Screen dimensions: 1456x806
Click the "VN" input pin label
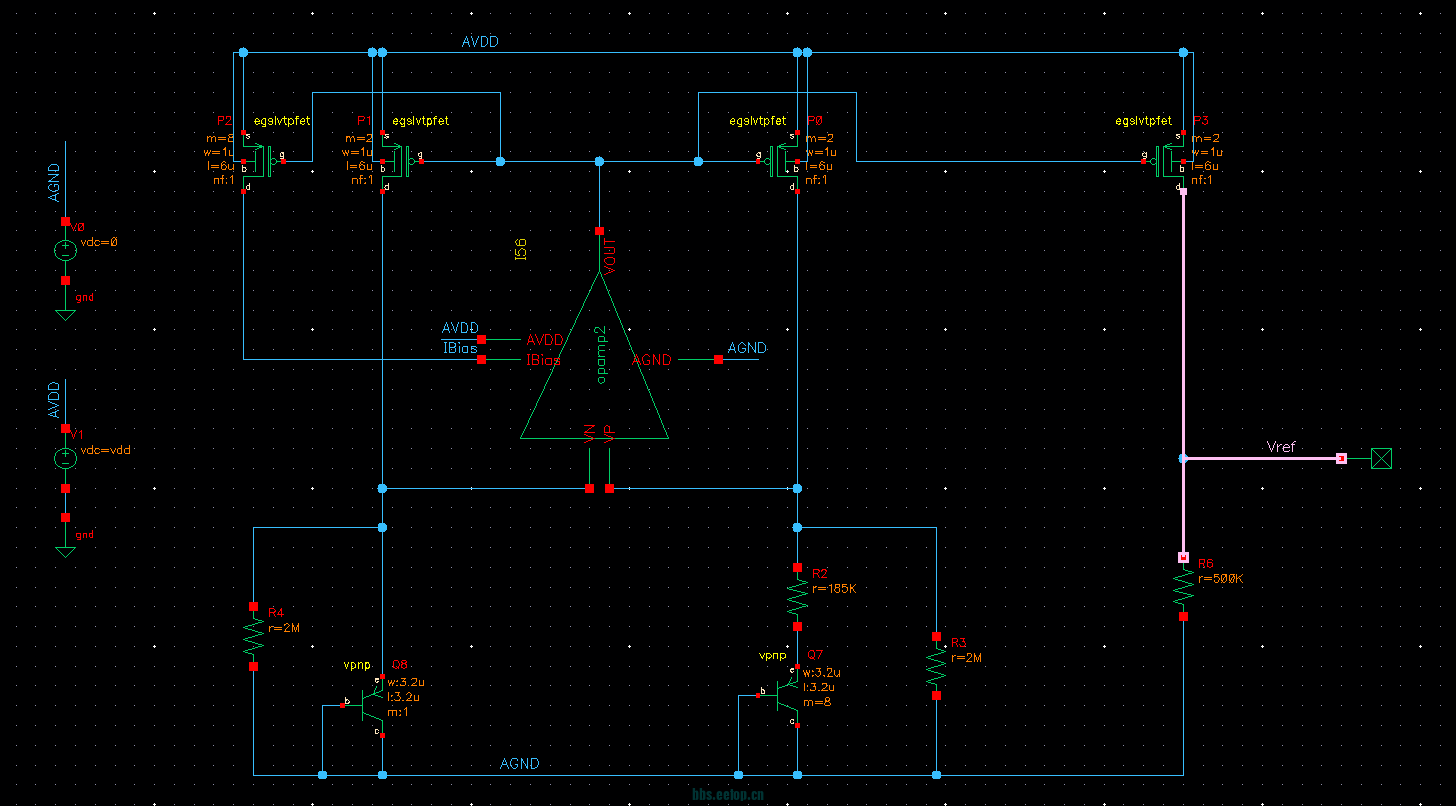click(x=589, y=433)
